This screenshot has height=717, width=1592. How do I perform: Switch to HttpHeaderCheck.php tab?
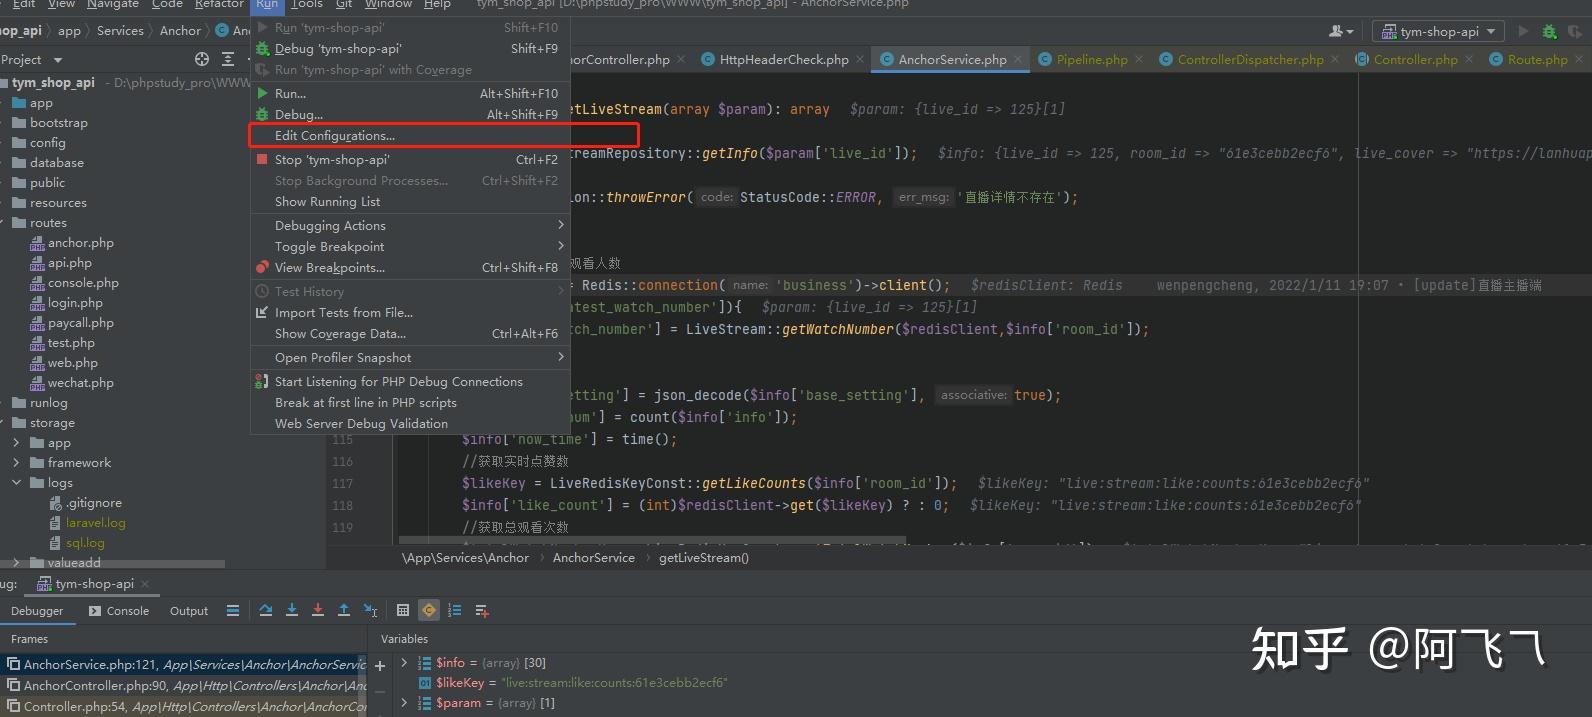point(783,59)
